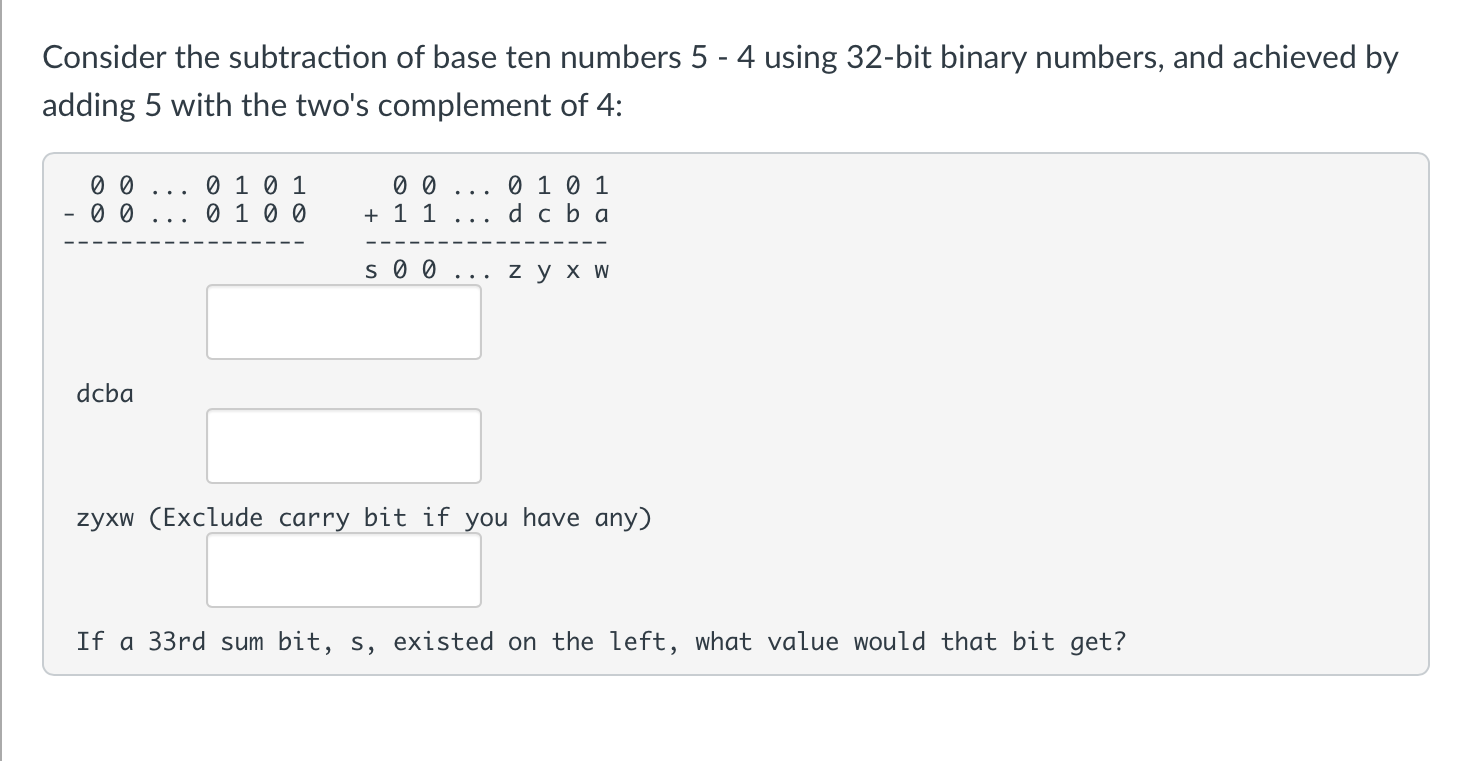Select the s 0 0 sum row text
The width and height of the screenshot is (1462, 761).
487,269
